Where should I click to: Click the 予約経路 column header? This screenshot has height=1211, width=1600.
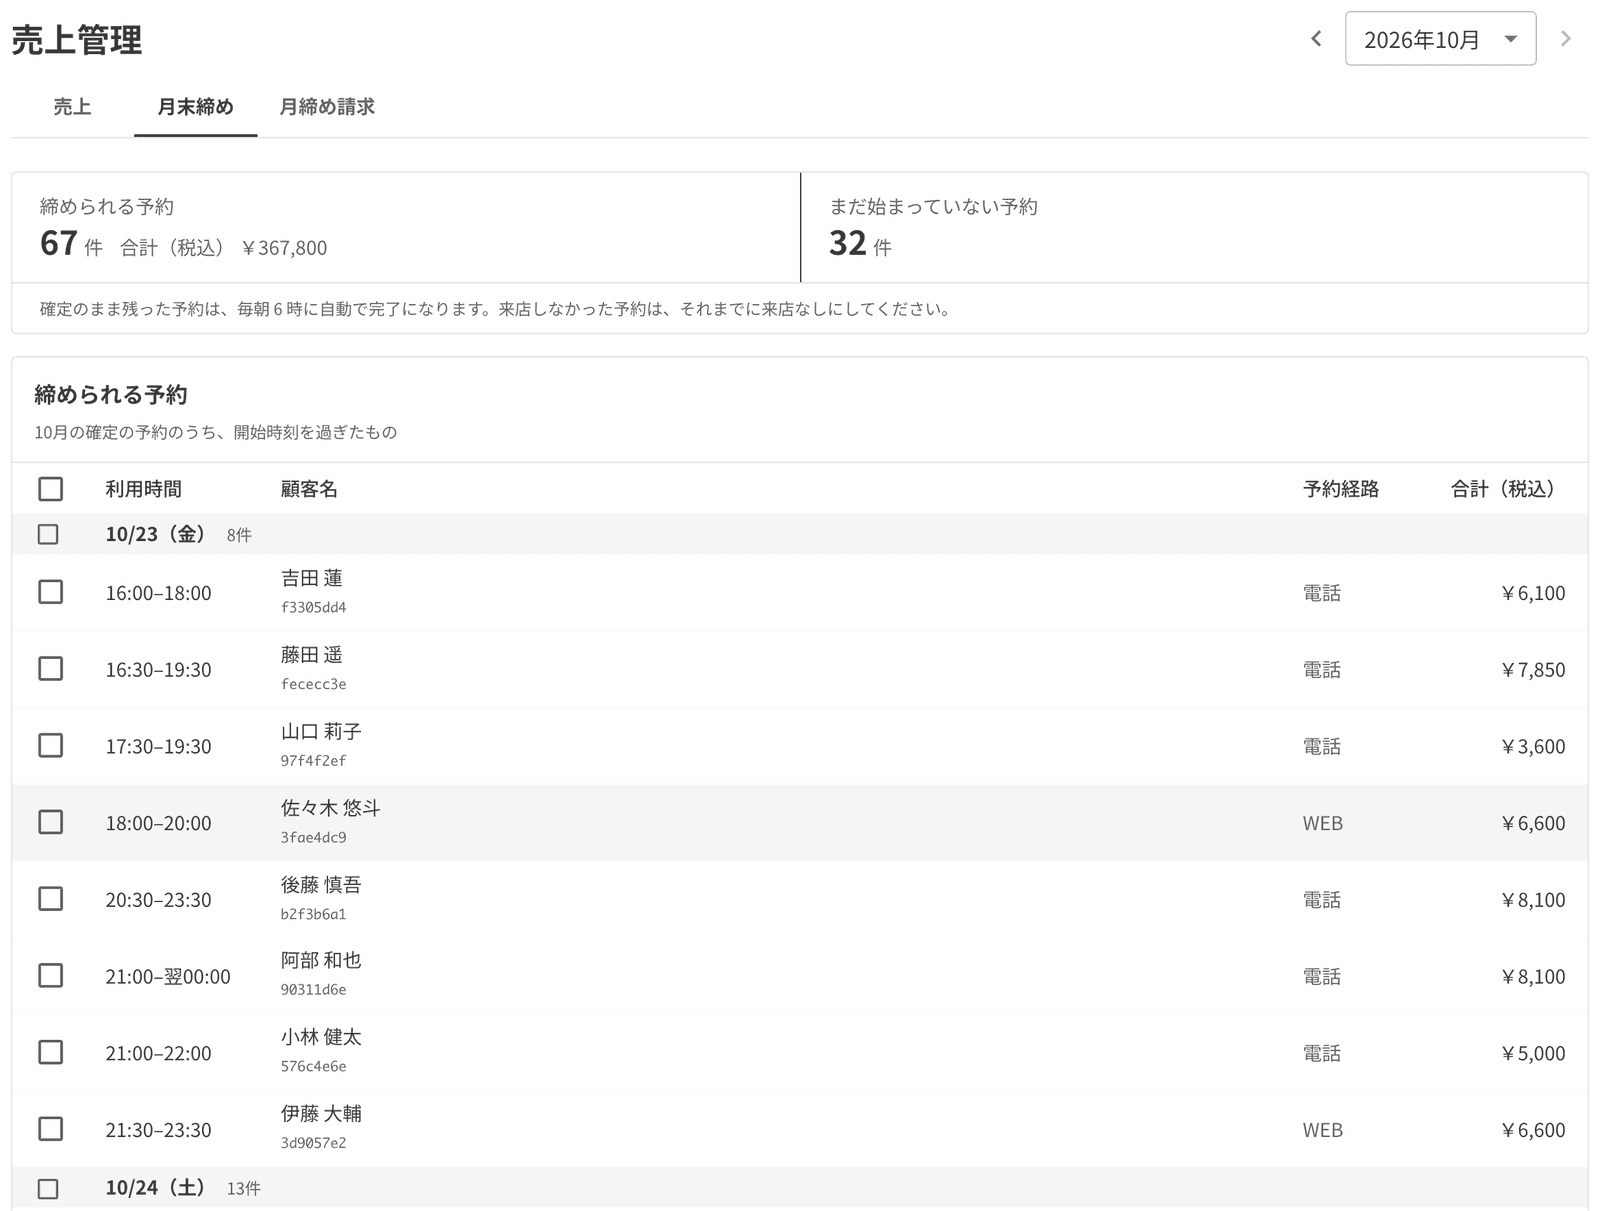1341,489
